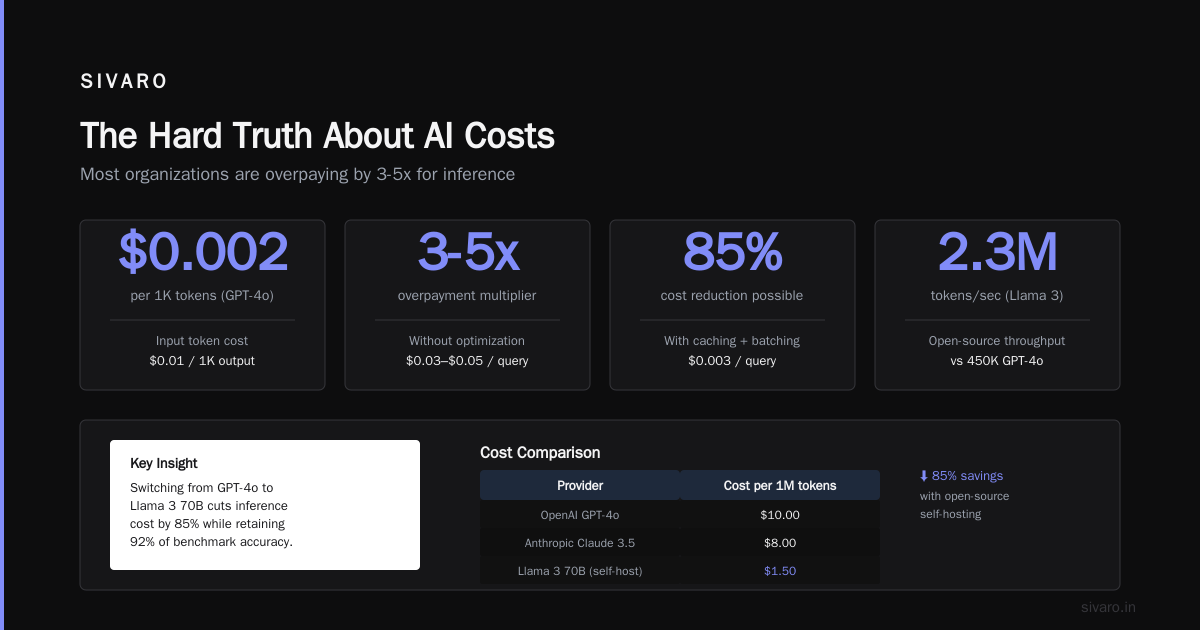
Task: Click 'per 1K tokens (GPT-4o)' label
Action: tap(203, 296)
